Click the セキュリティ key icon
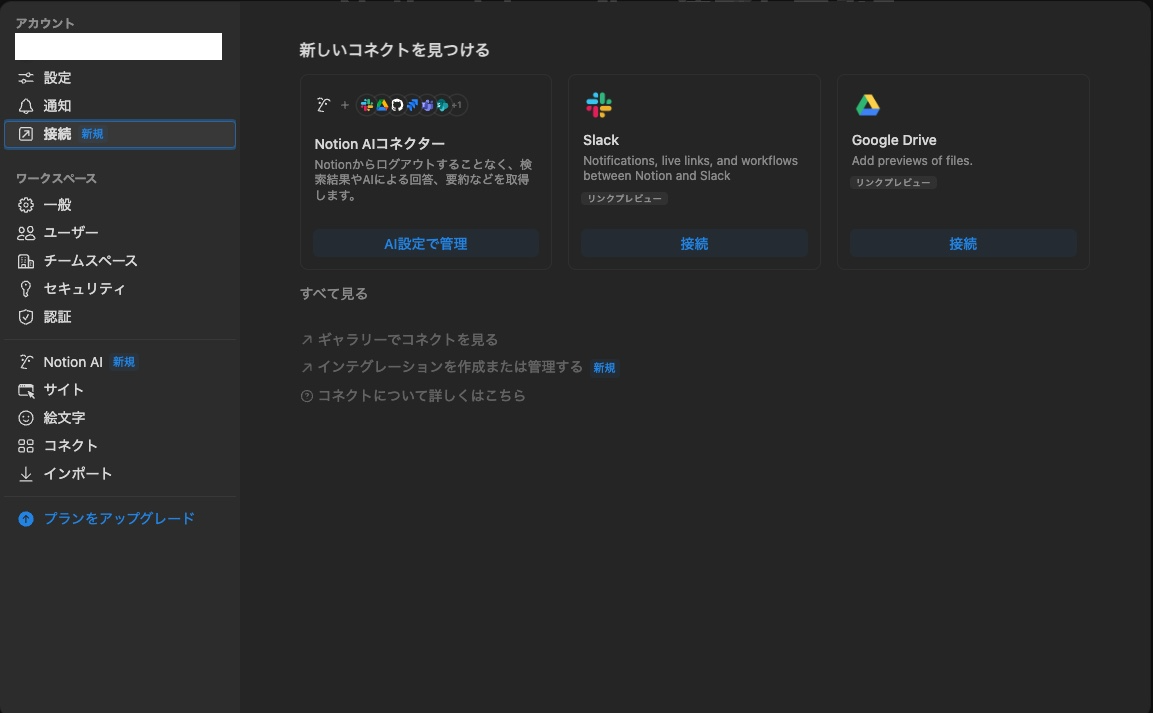The width and height of the screenshot is (1153, 713). 26,289
